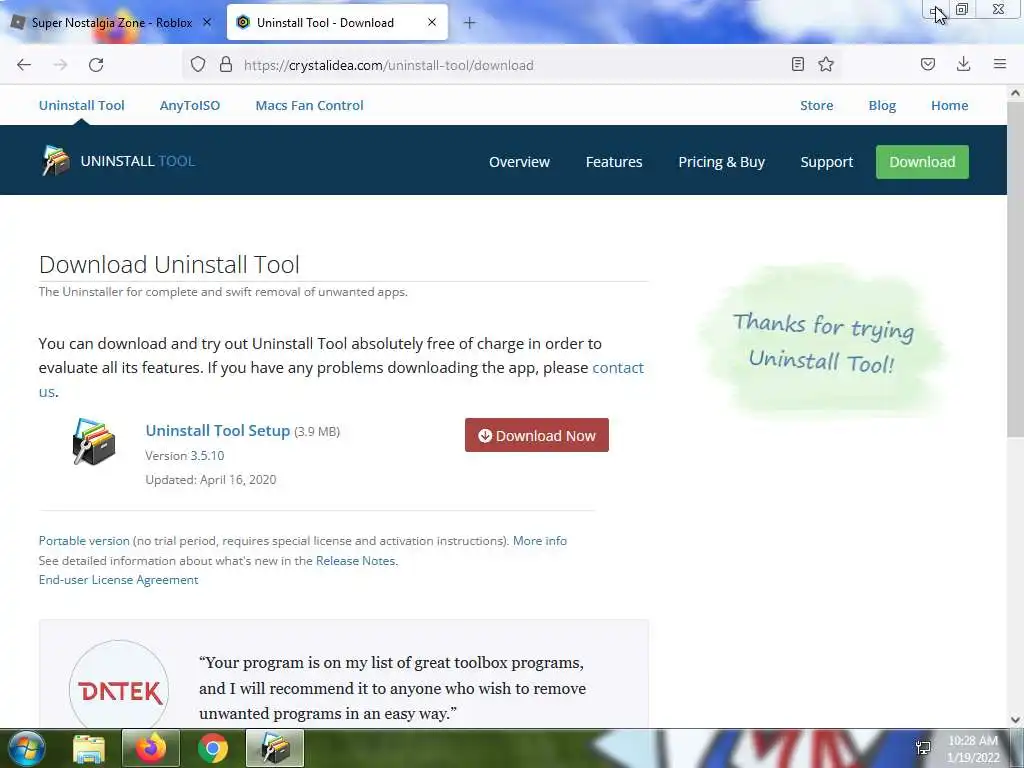This screenshot has width=1024, height=768.
Task: Click the green Download button
Action: point(922,162)
